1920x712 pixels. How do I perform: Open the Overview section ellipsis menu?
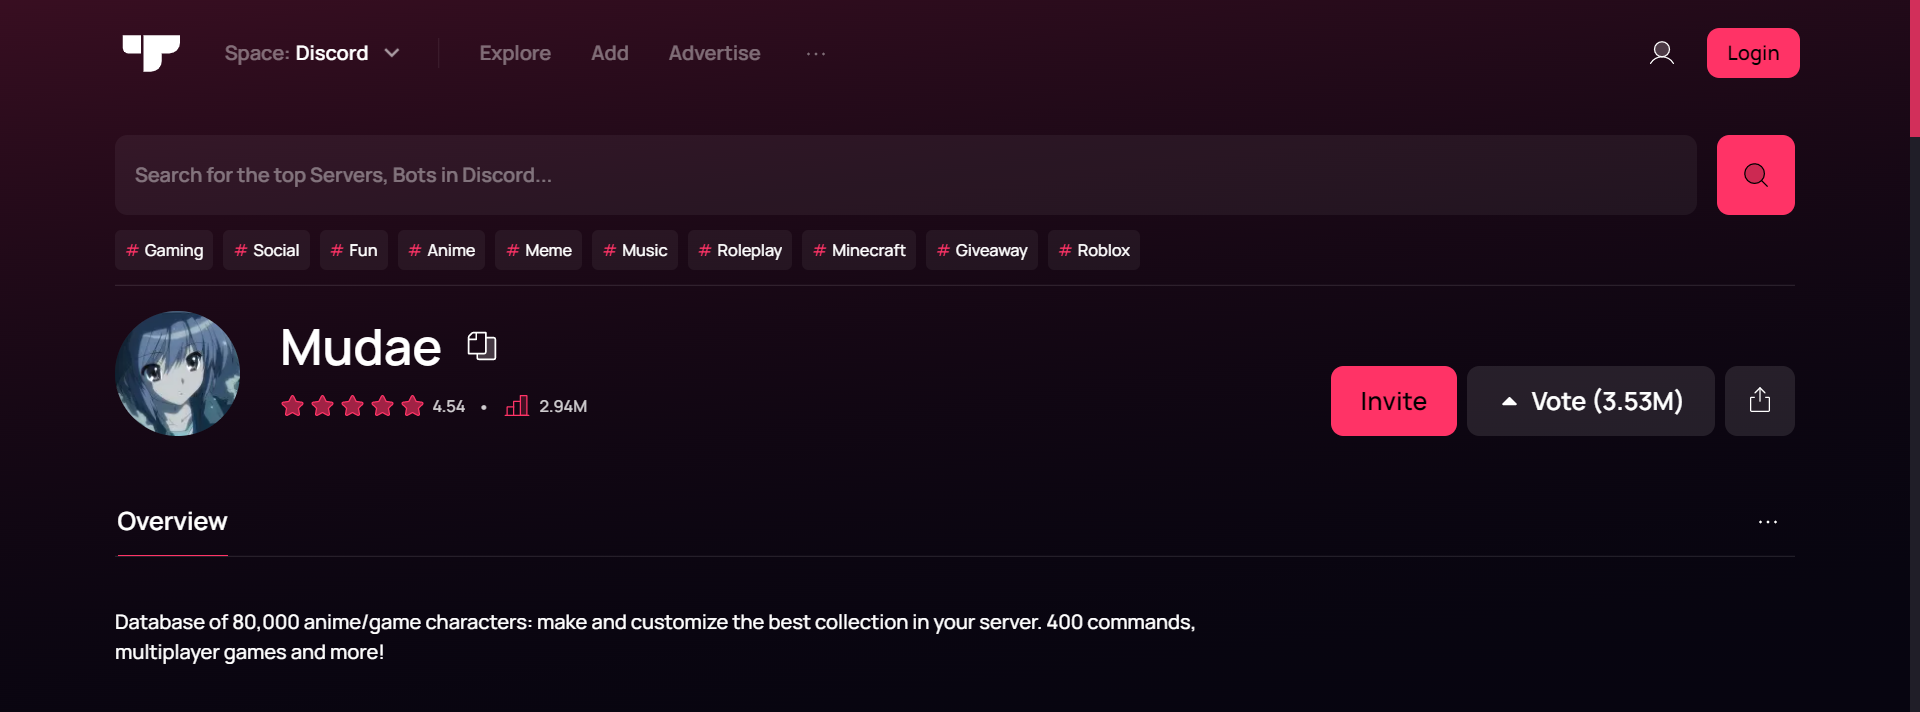1767,522
